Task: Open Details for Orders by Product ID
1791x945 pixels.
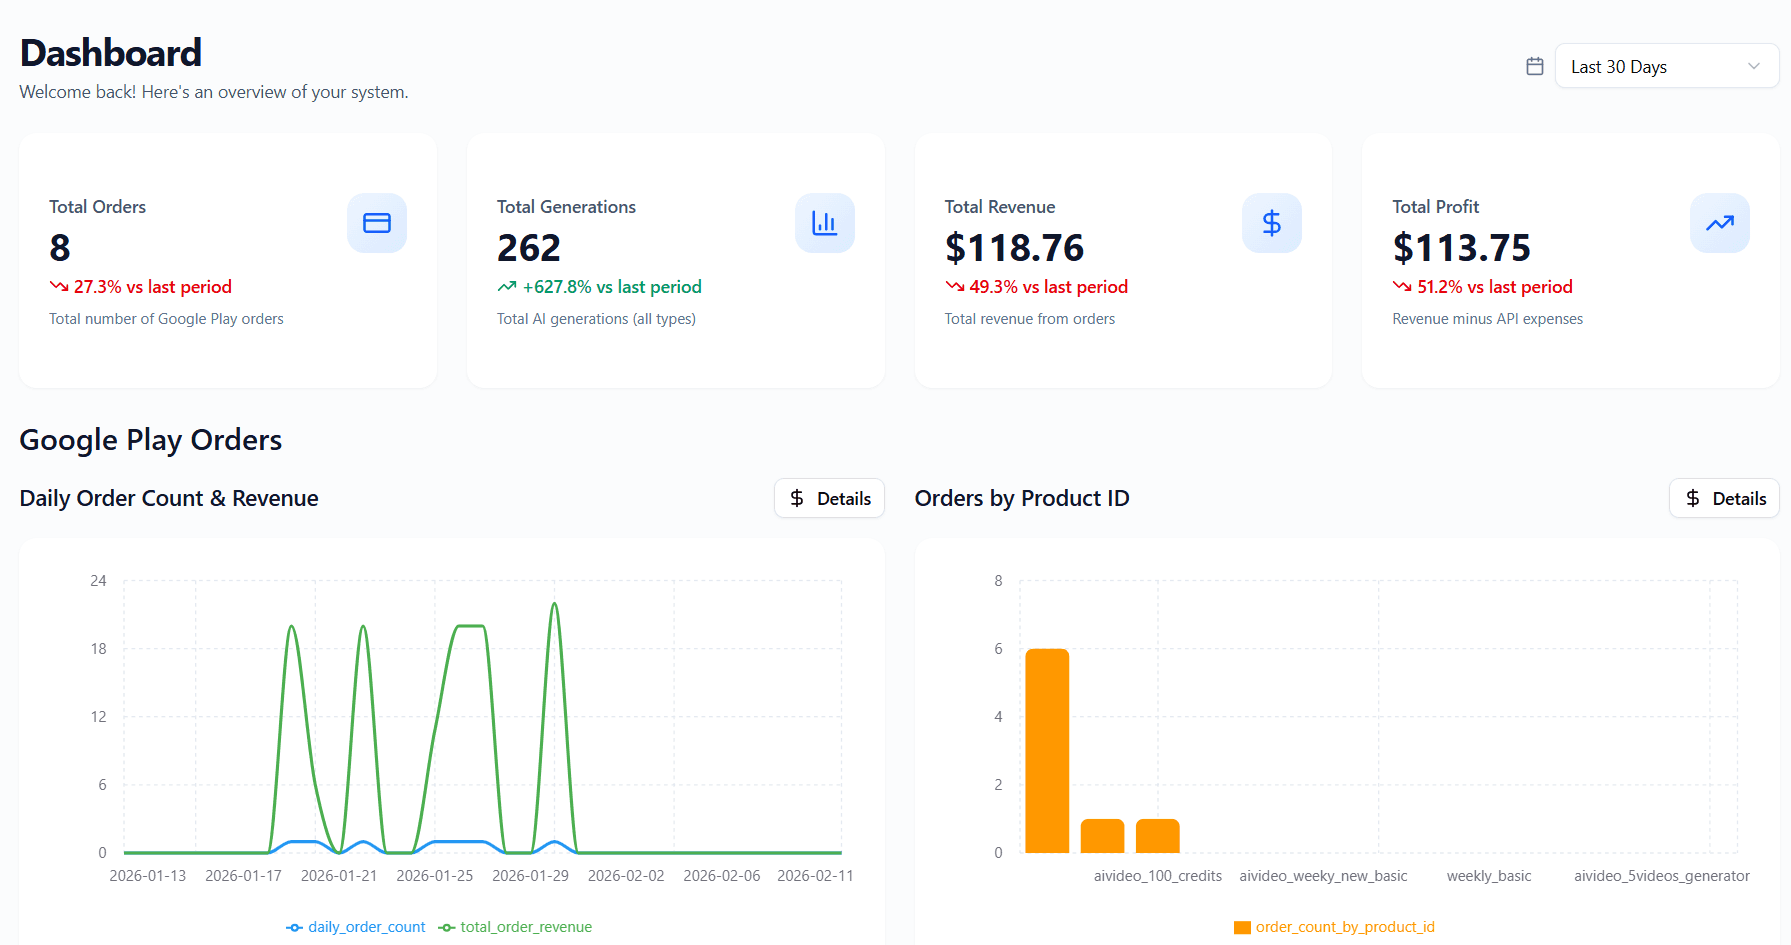Action: click(1724, 498)
